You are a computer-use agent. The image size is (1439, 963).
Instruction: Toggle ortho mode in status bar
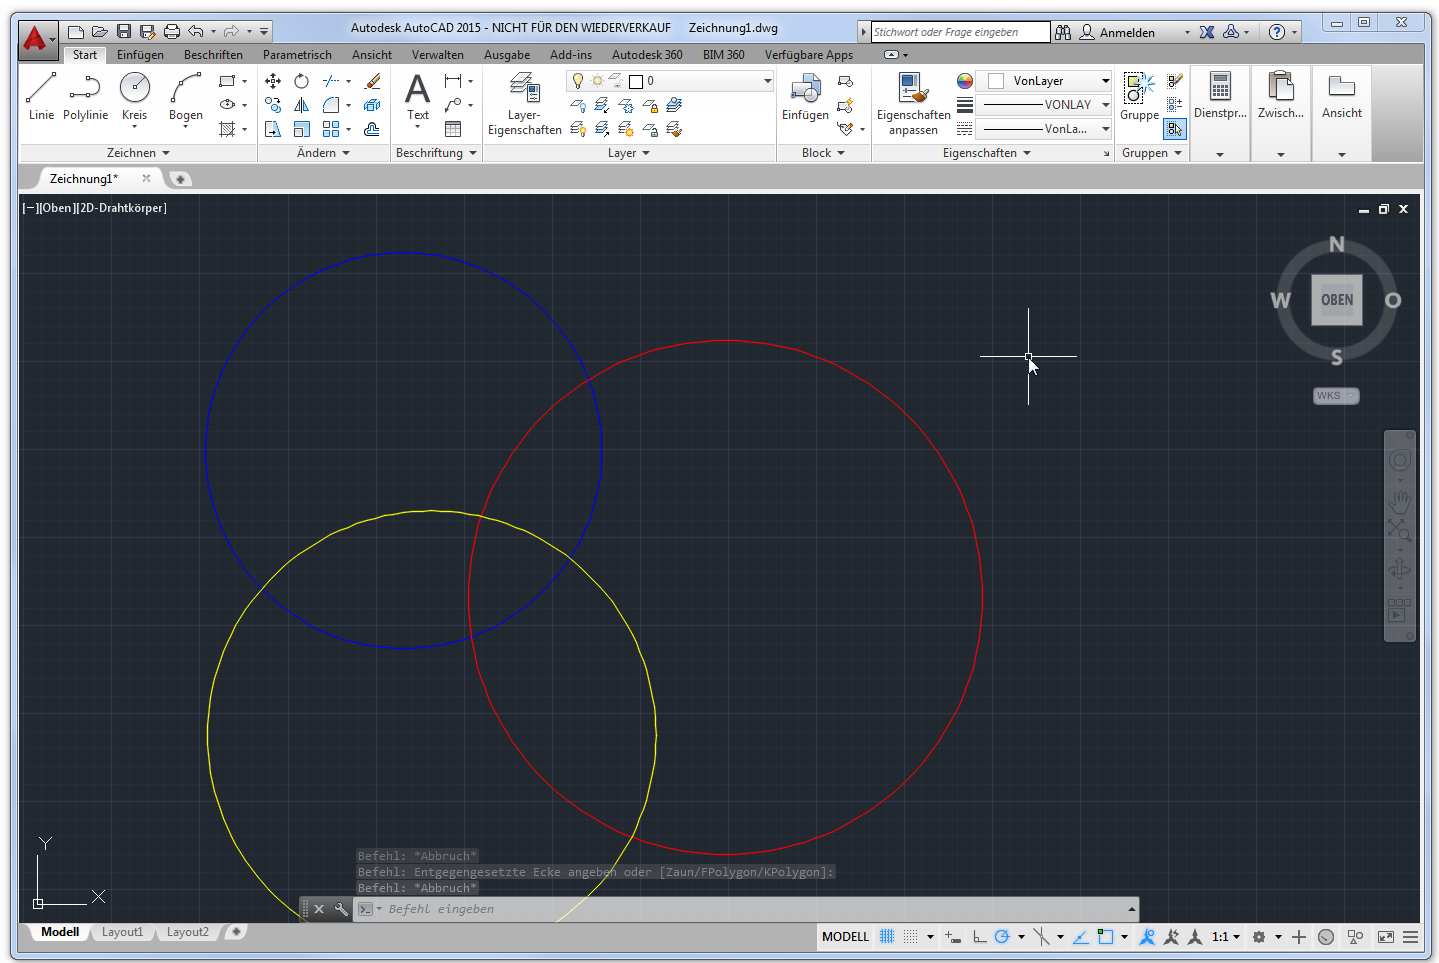pos(979,937)
